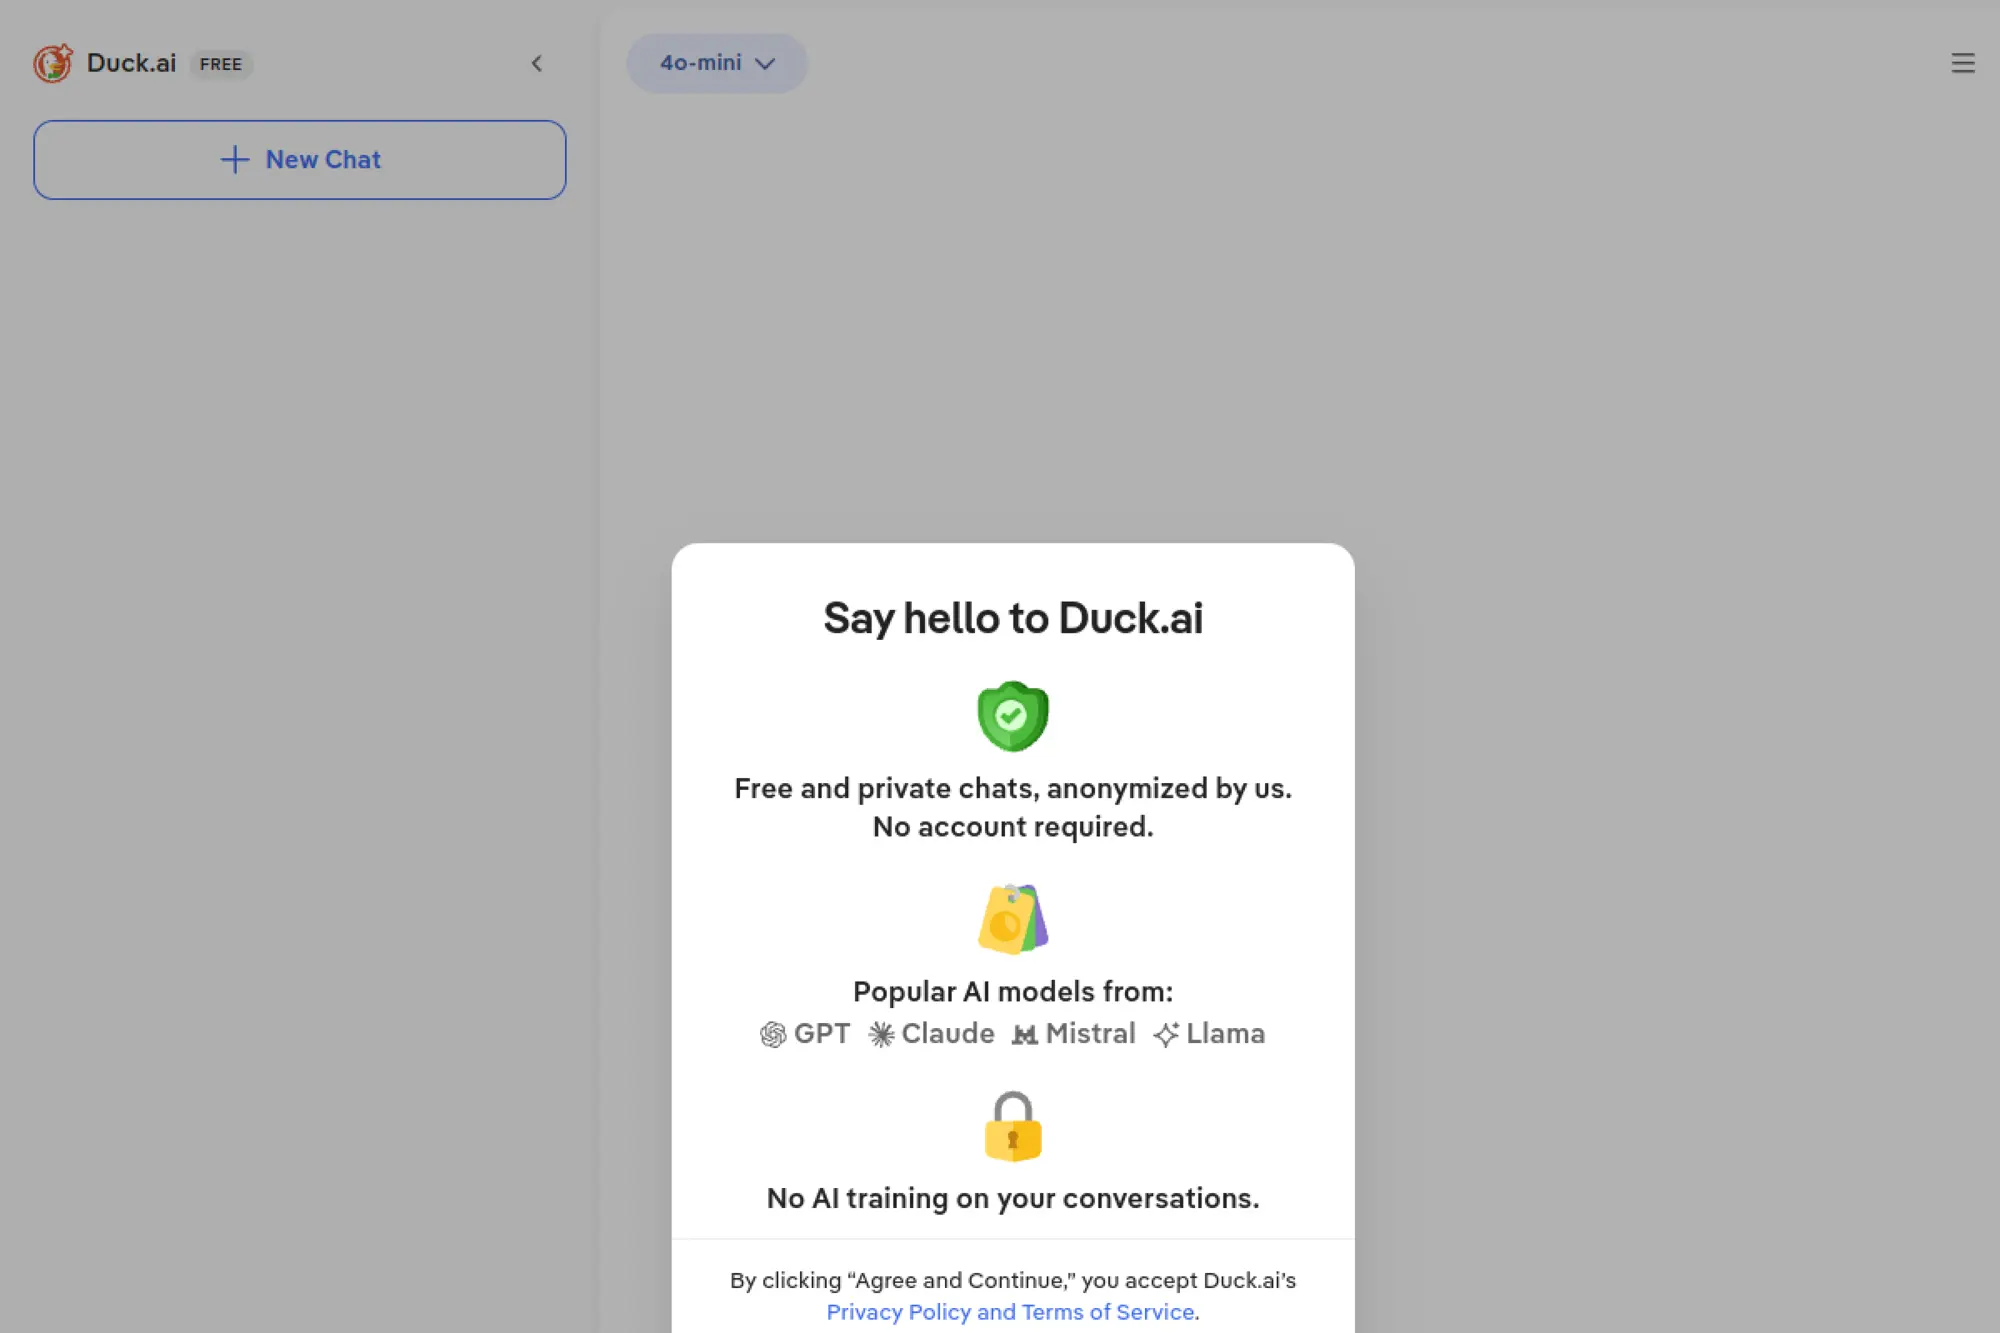Screen dimensions: 2000x1333
Task: Open the hamburger menu
Action: [1962, 63]
